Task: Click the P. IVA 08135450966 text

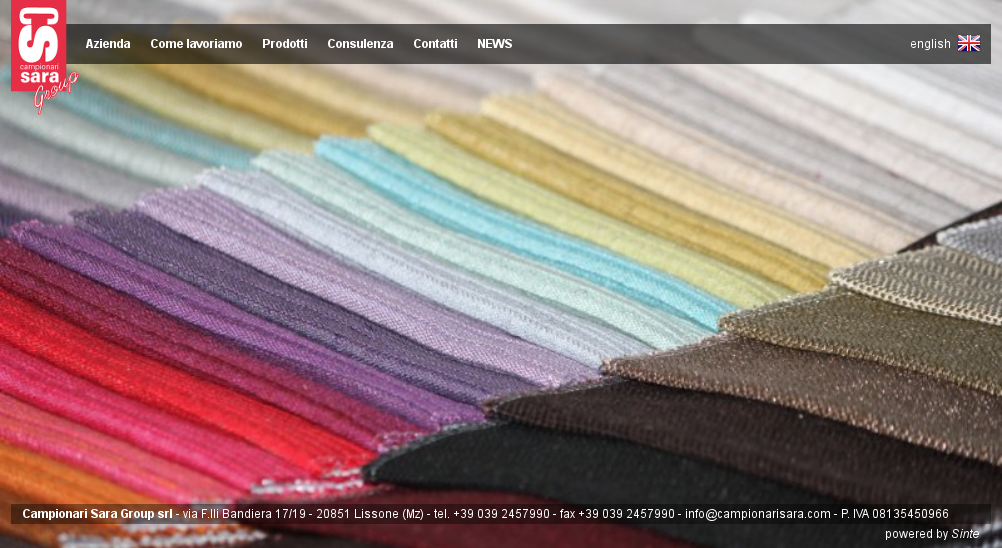Action: pos(895,514)
